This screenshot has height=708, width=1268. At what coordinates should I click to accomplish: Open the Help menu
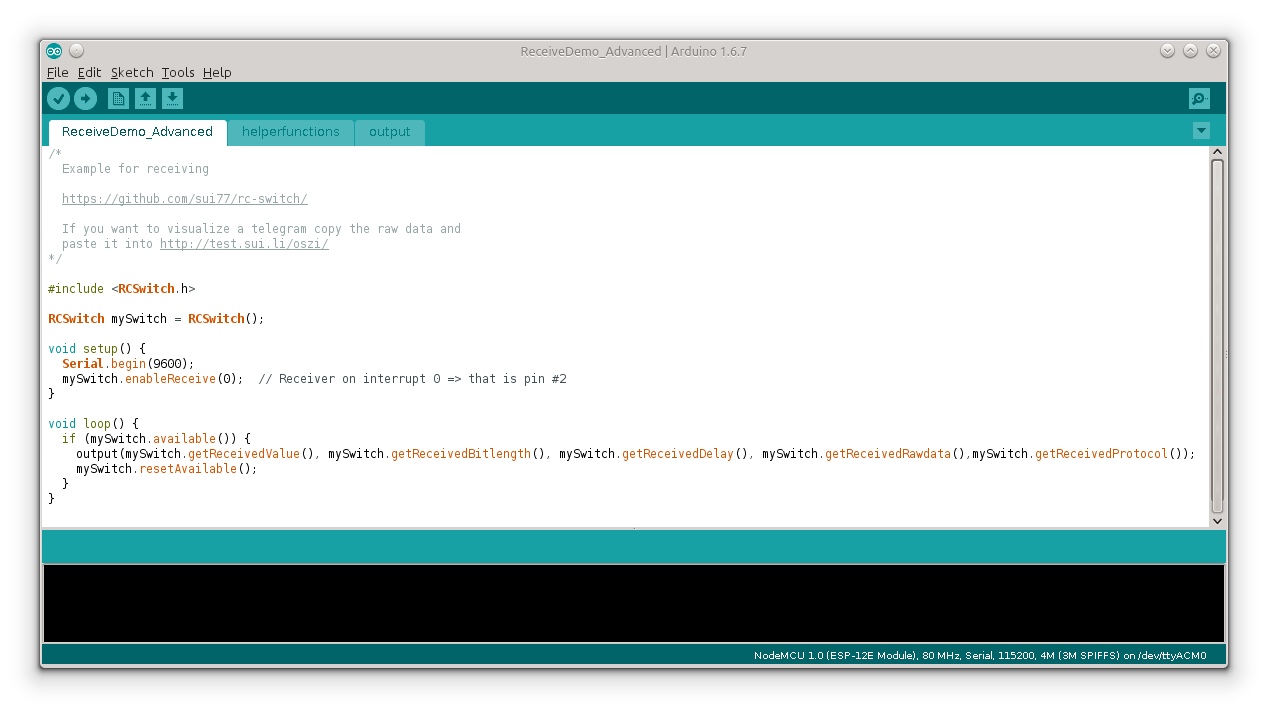coord(217,72)
